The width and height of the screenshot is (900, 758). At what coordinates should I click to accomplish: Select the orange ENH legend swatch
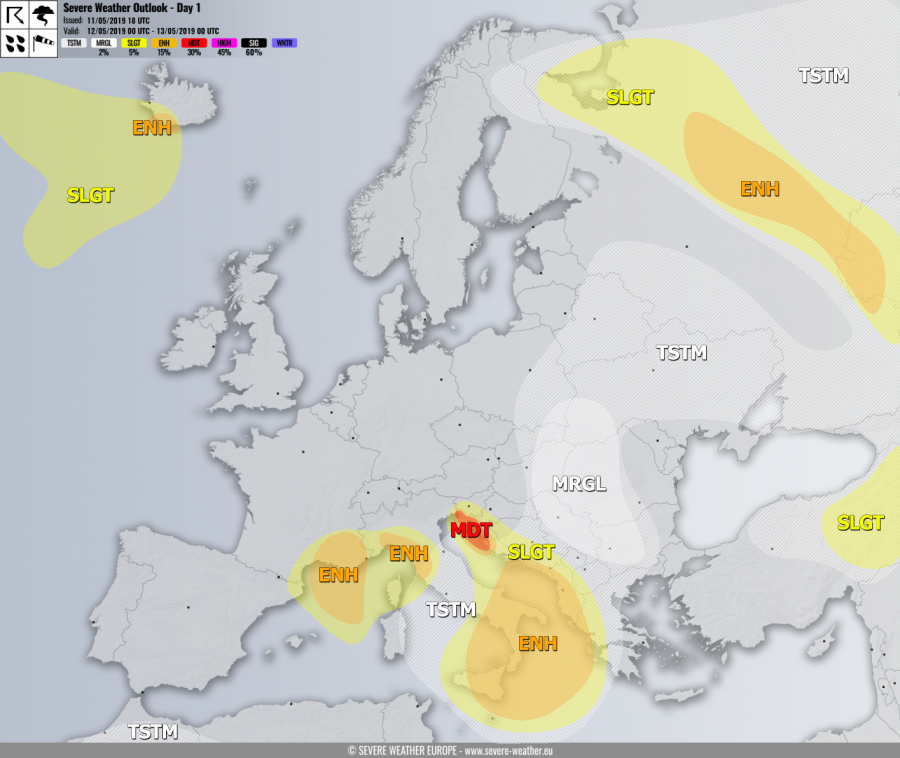pos(164,43)
